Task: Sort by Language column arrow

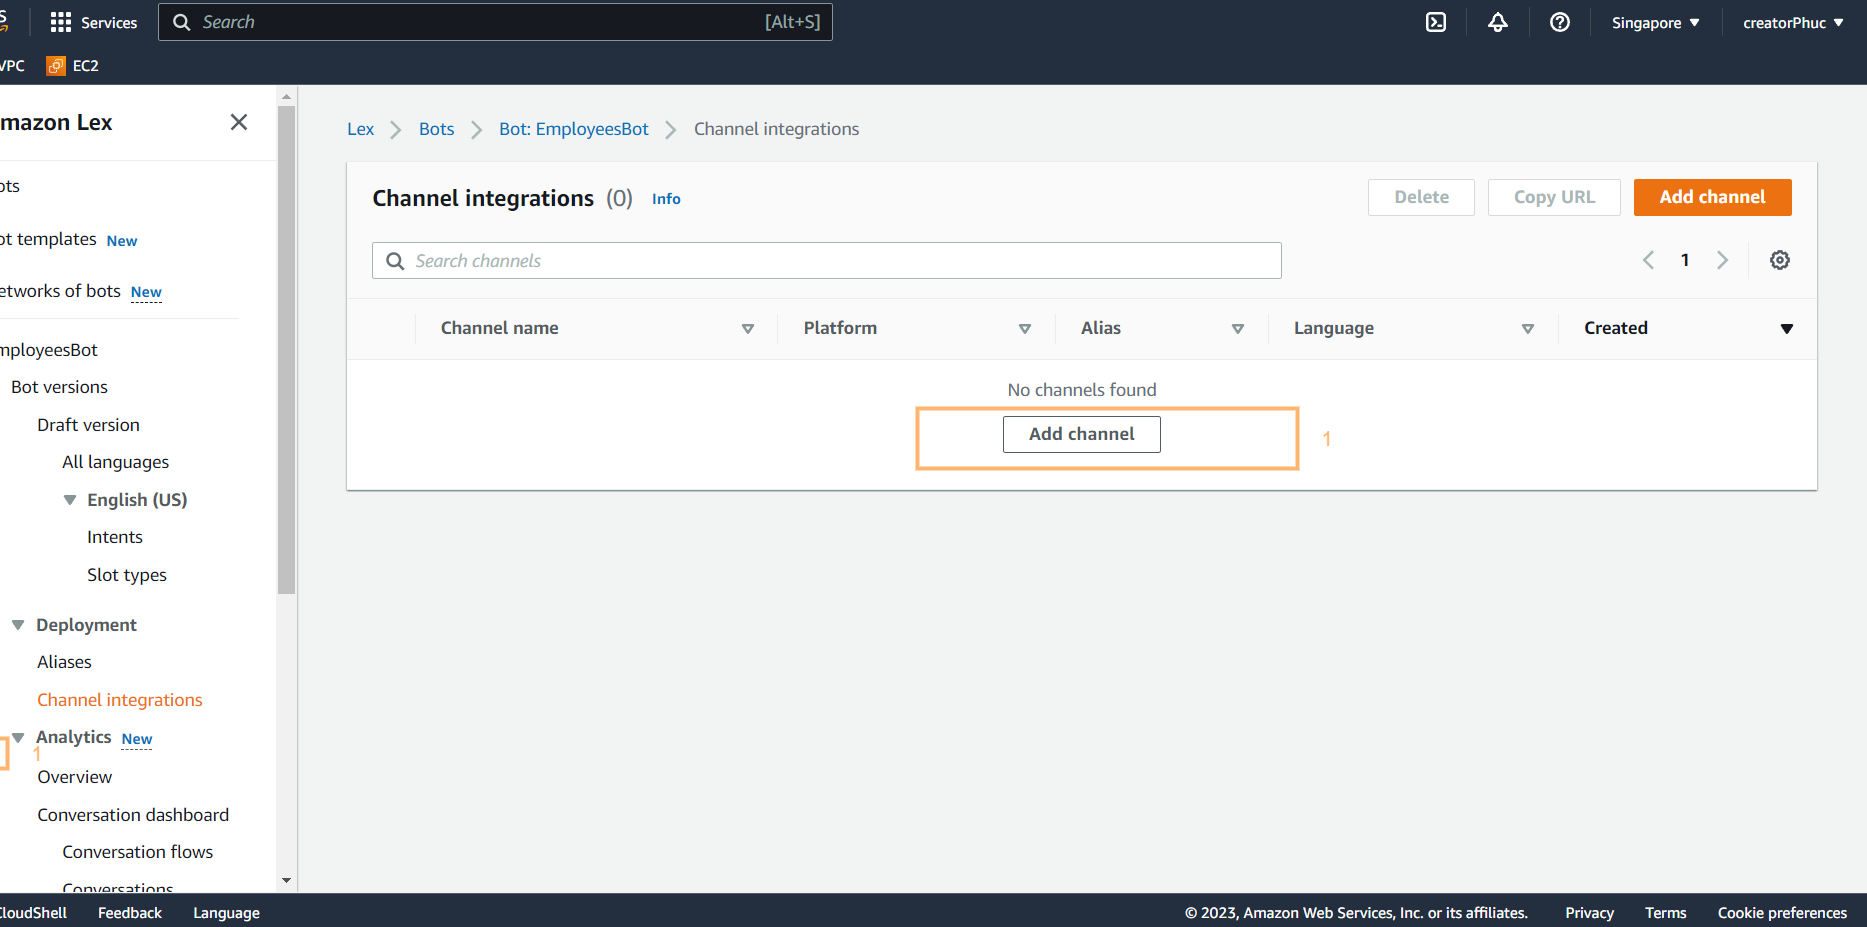Action: tap(1527, 329)
